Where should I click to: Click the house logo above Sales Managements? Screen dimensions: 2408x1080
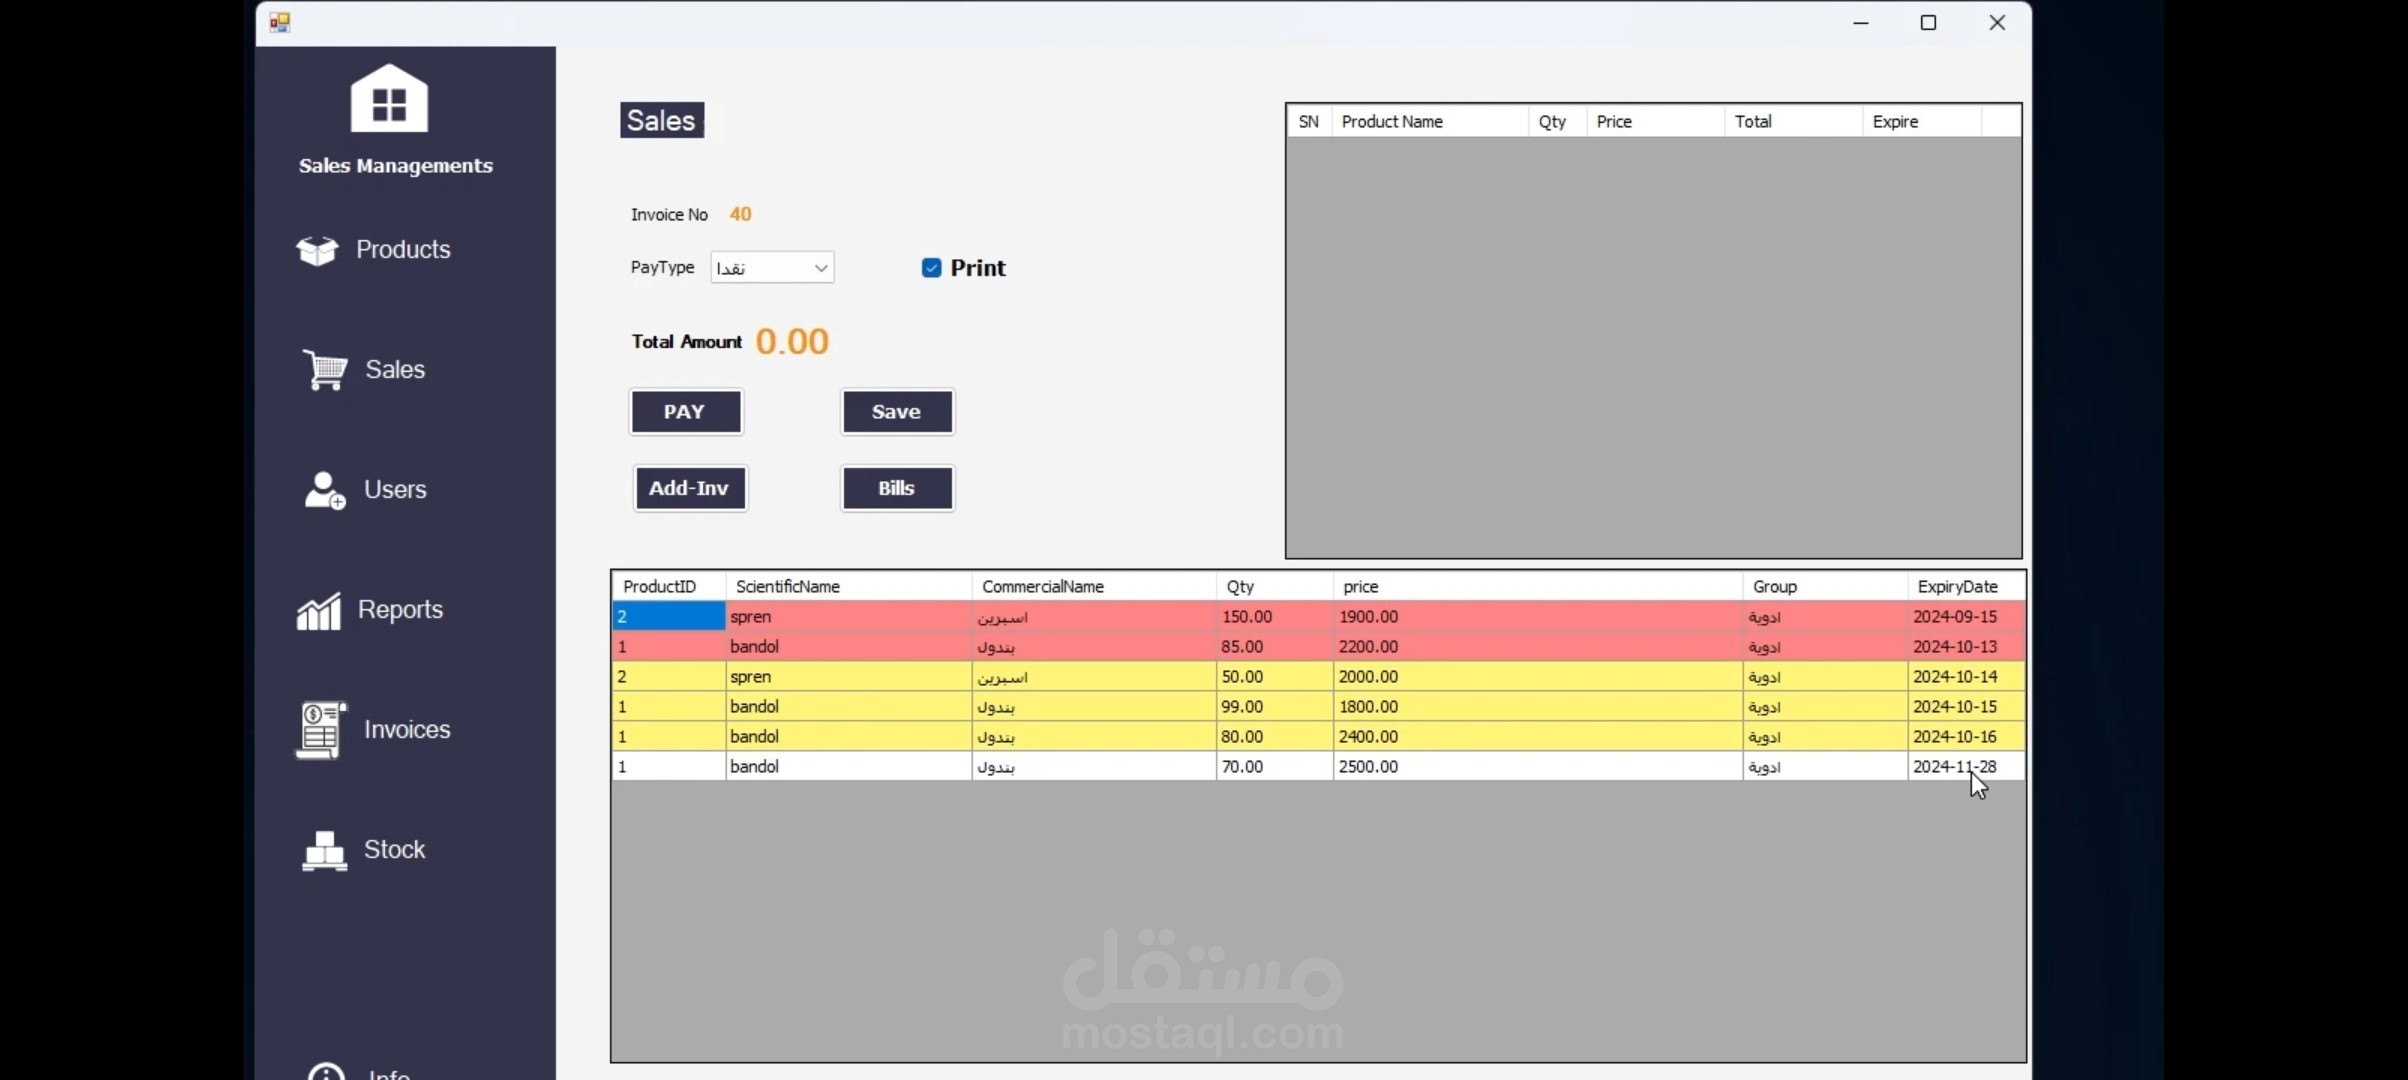pyautogui.click(x=389, y=99)
